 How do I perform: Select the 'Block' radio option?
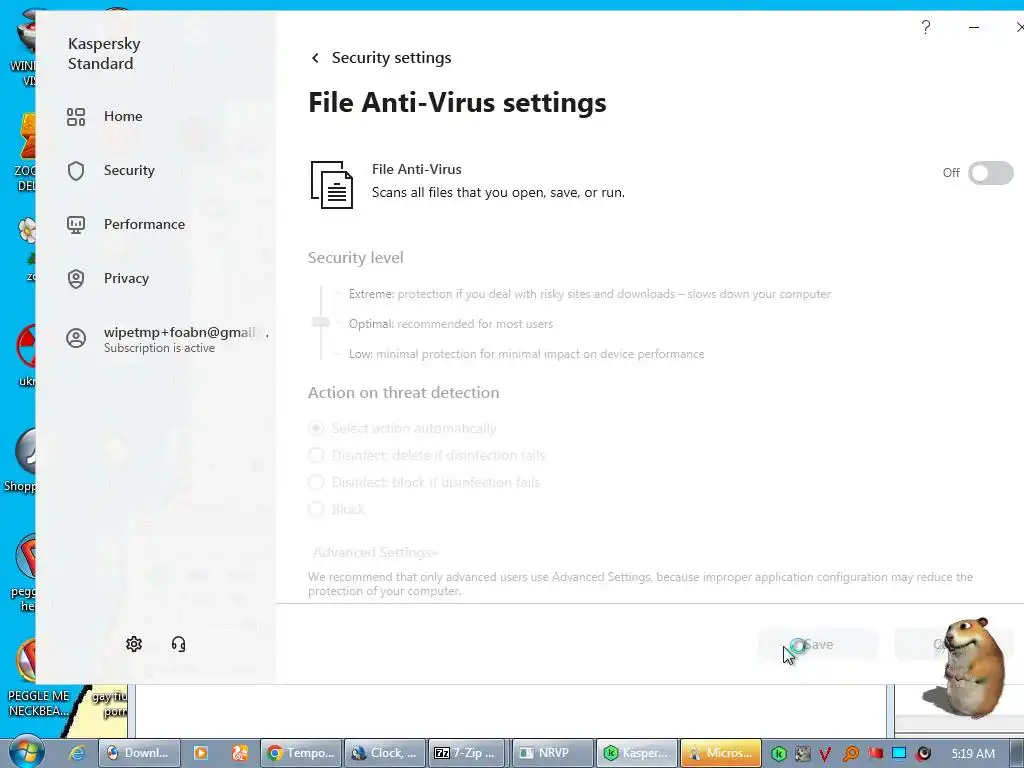pos(316,509)
